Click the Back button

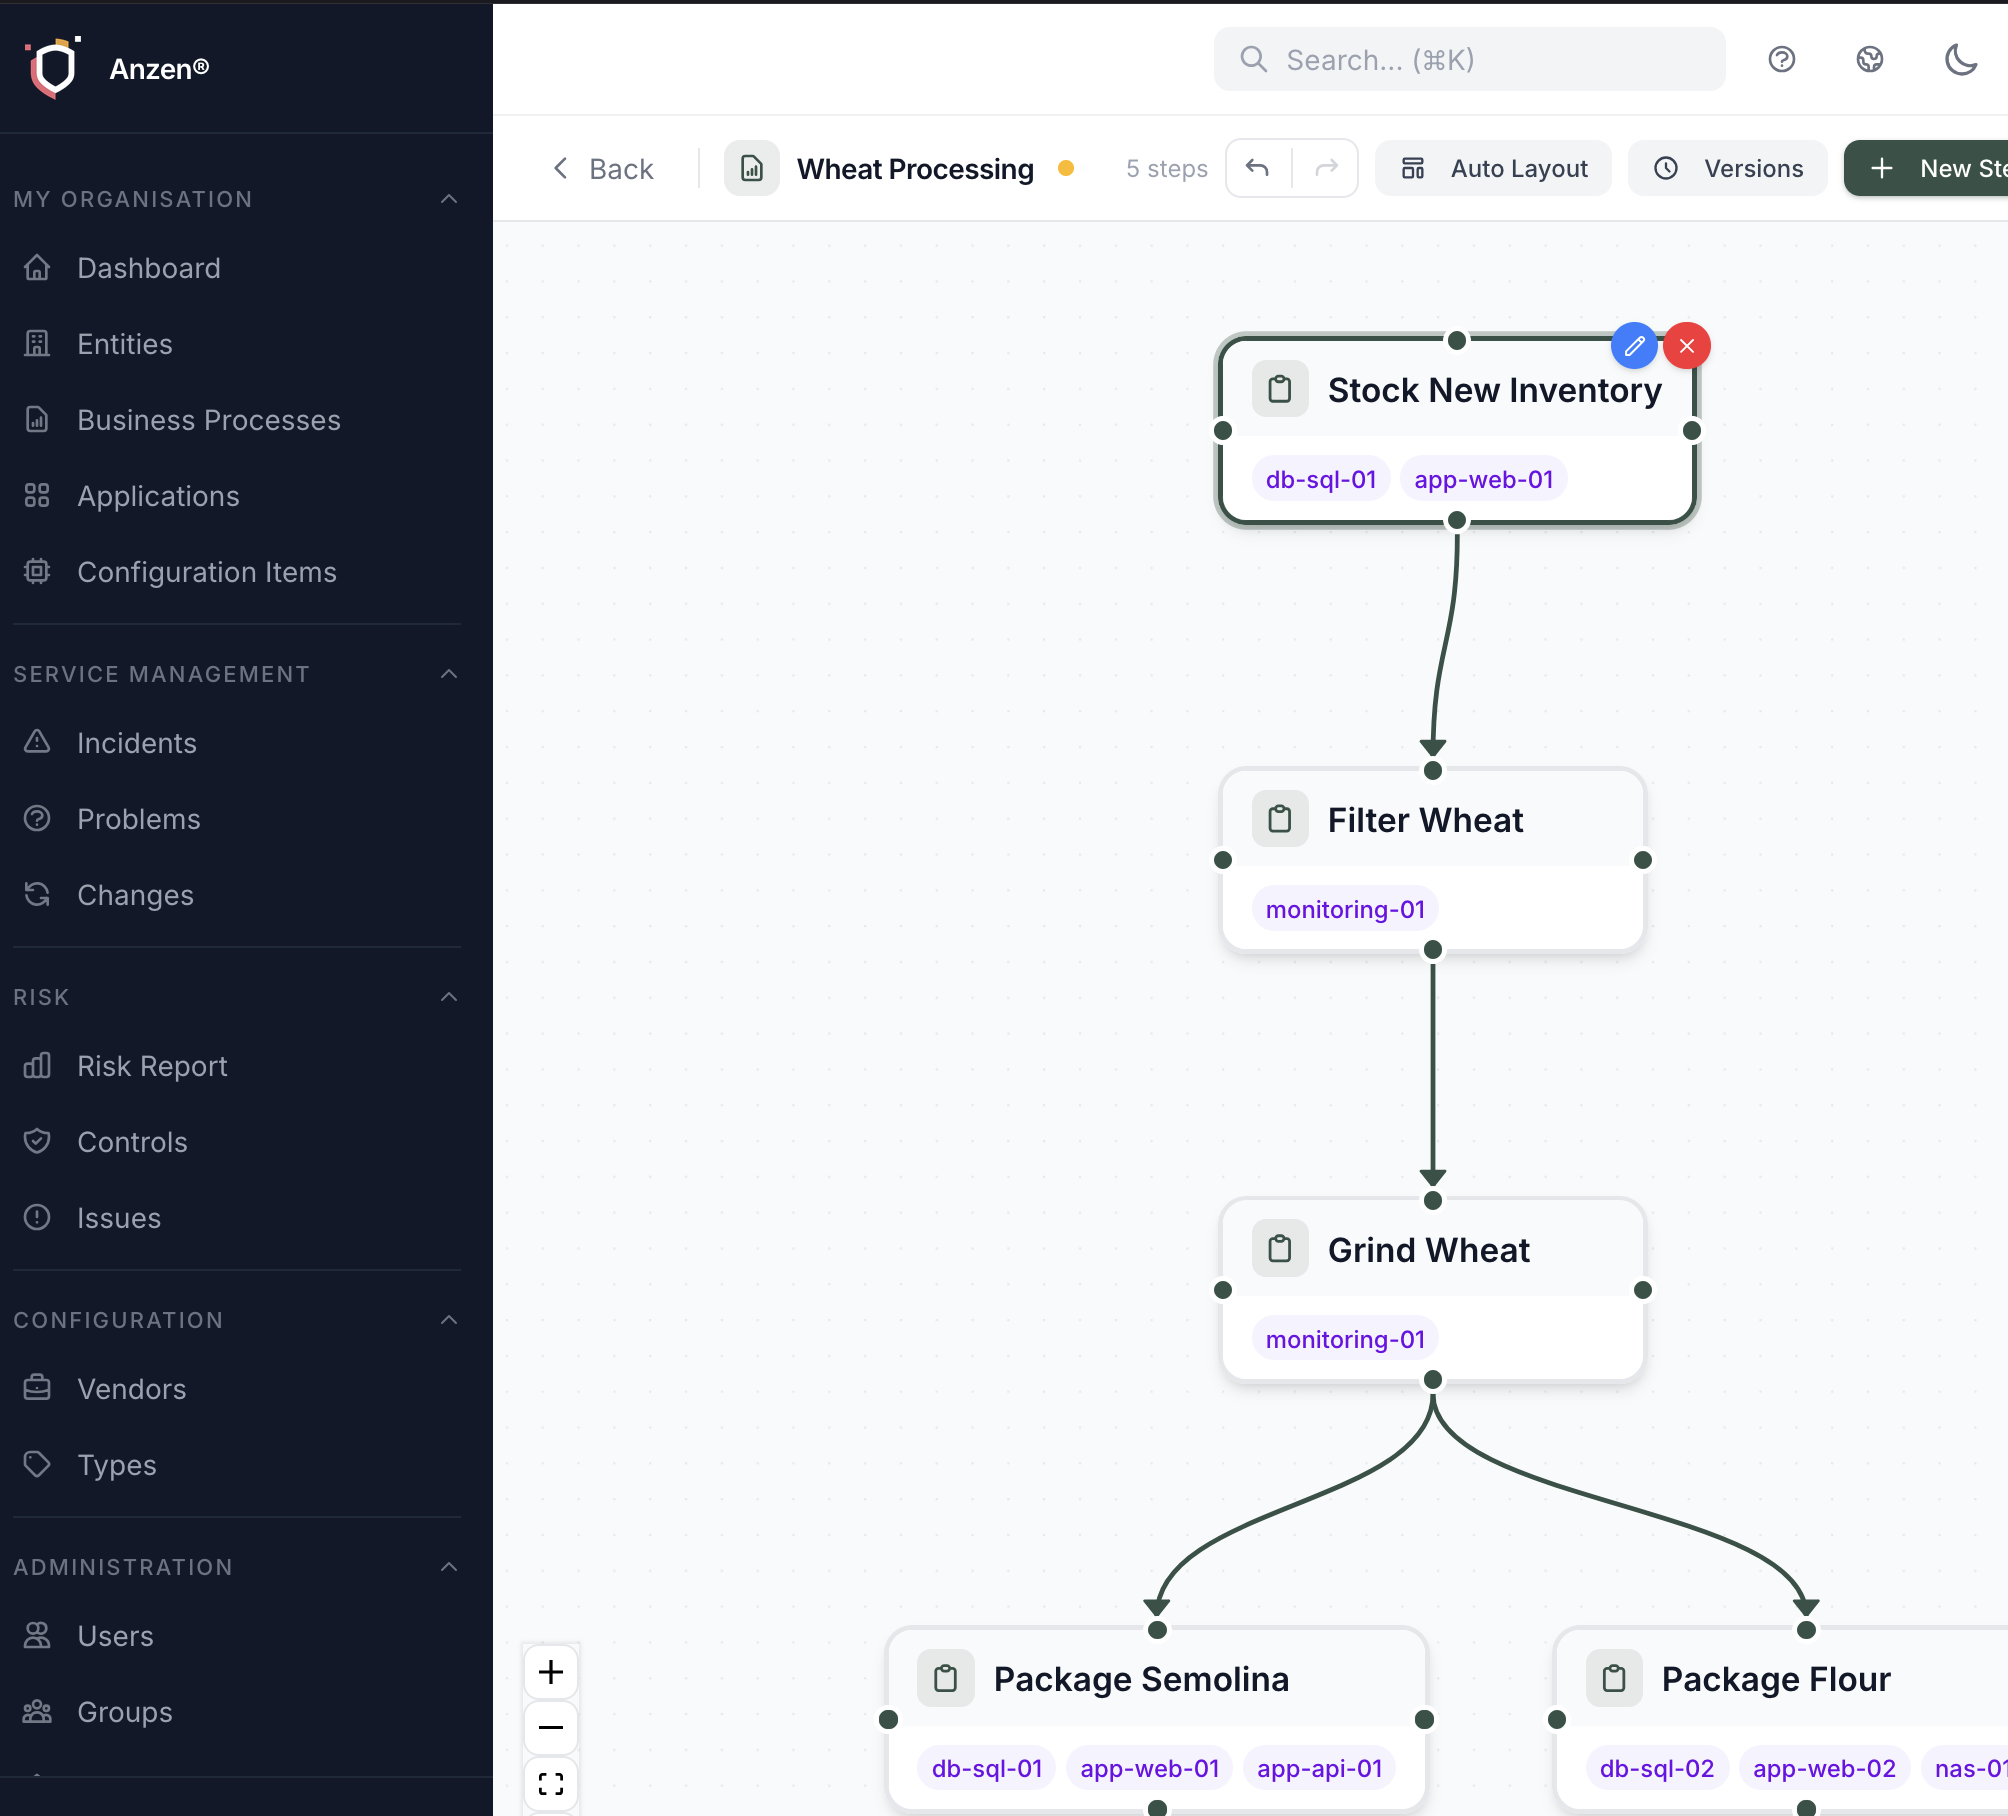click(x=603, y=168)
